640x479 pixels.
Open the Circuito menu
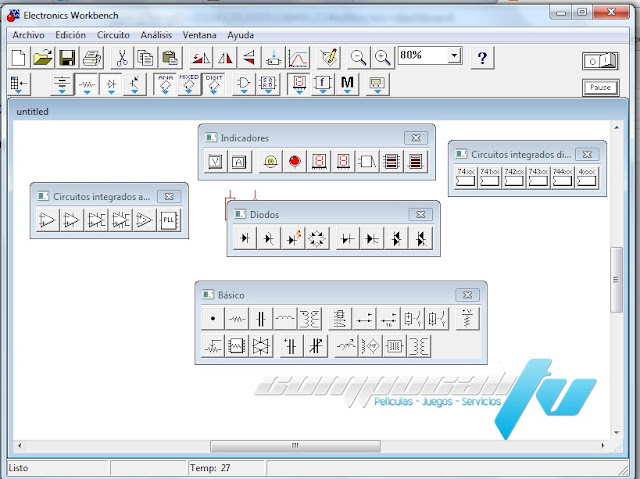(113, 35)
